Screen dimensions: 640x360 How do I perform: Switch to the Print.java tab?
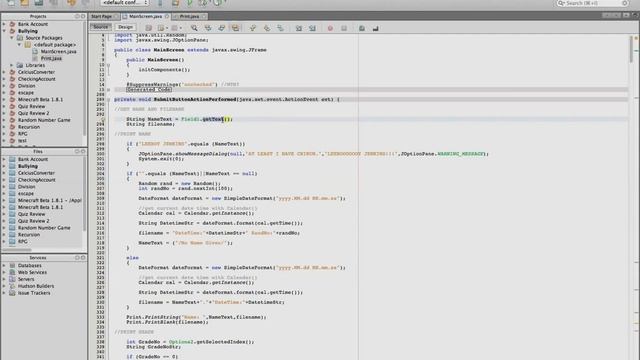pos(189,16)
